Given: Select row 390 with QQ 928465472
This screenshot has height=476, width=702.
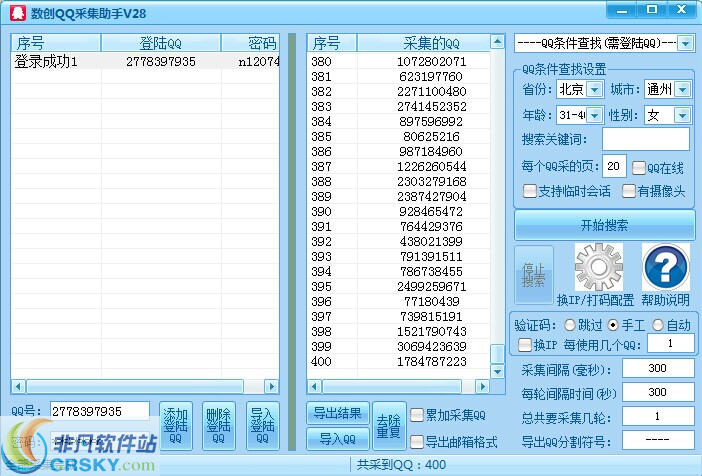Looking at the screenshot, I should coord(398,211).
